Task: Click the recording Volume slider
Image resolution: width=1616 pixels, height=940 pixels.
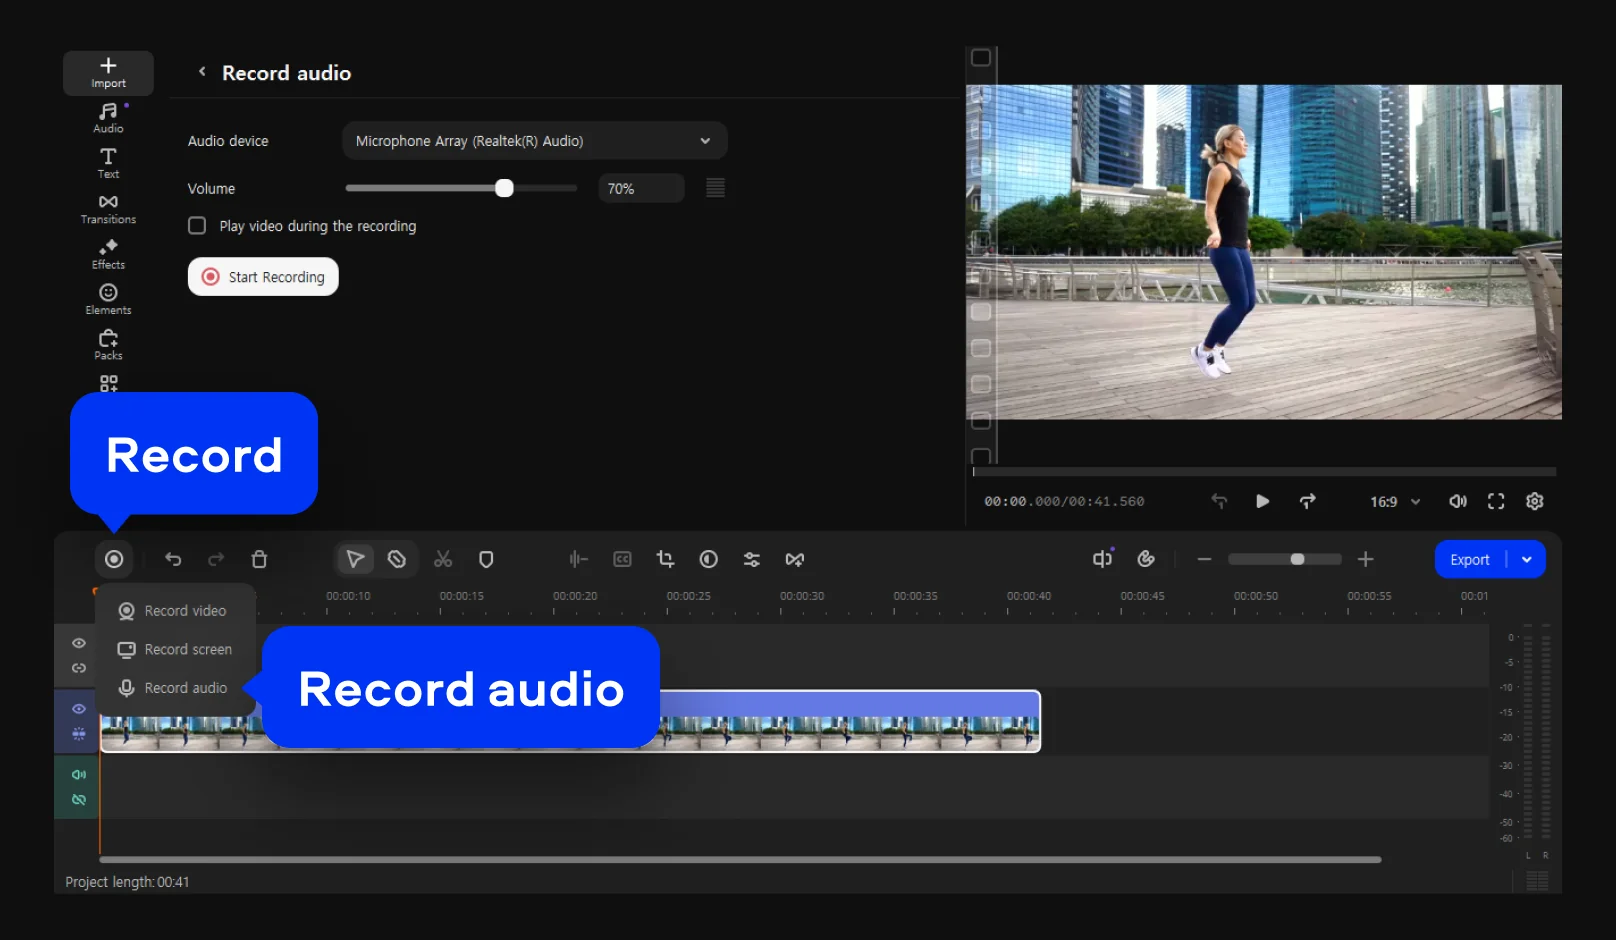Action: click(x=461, y=188)
